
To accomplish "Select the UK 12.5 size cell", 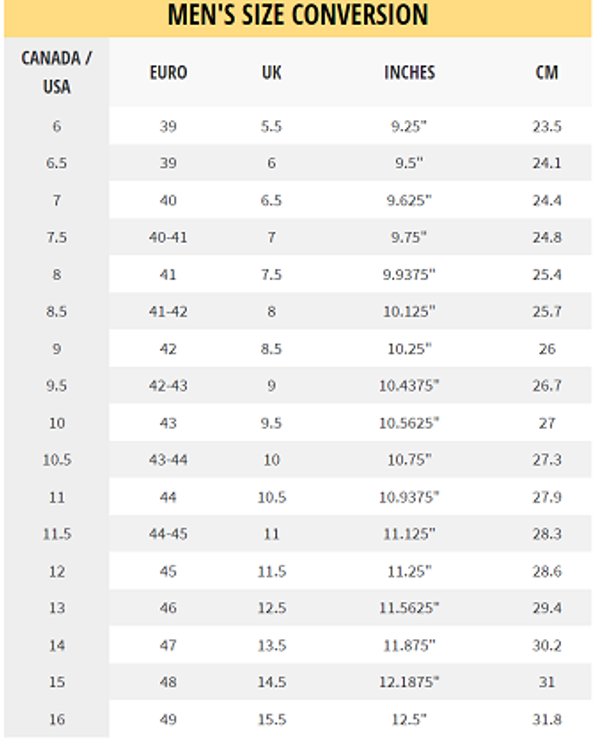I will point(272,608).
